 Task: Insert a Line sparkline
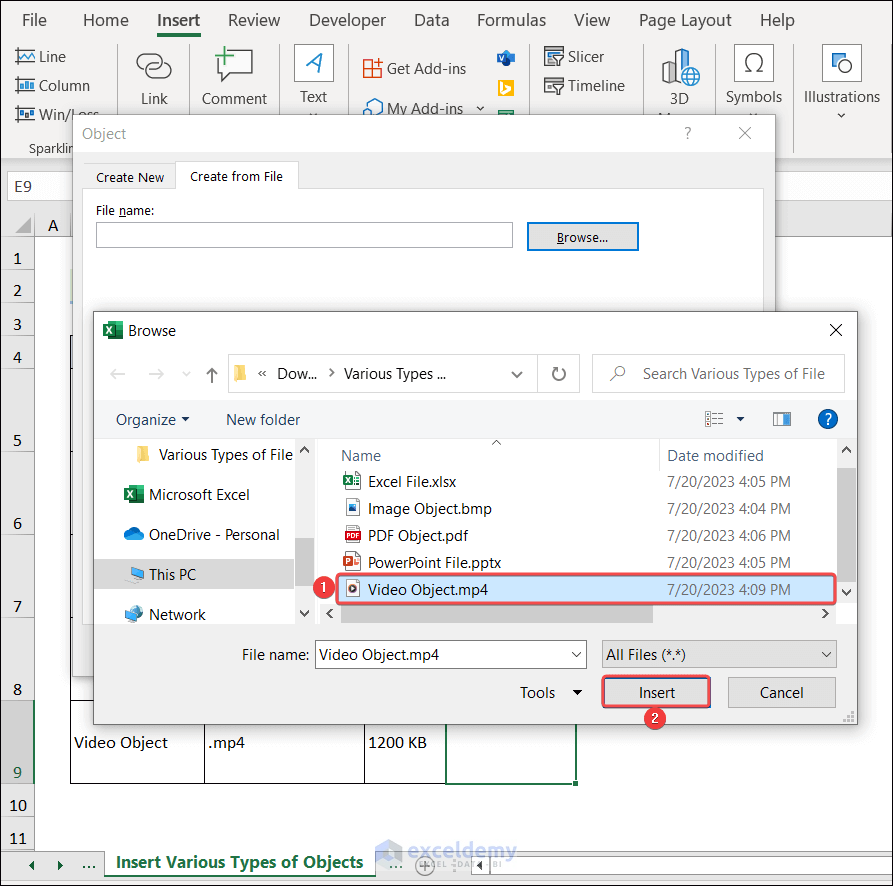[40, 56]
